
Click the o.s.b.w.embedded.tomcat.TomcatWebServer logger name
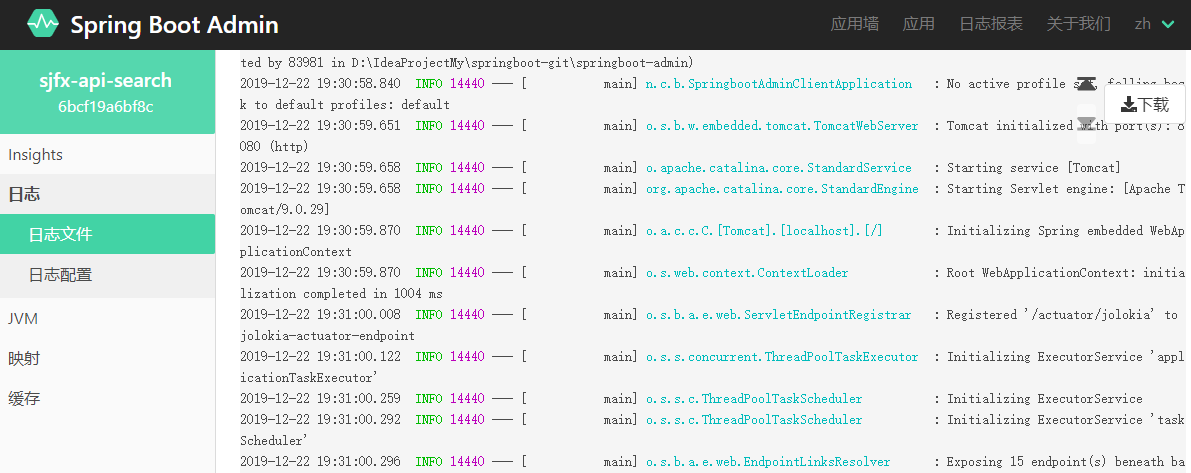point(782,126)
